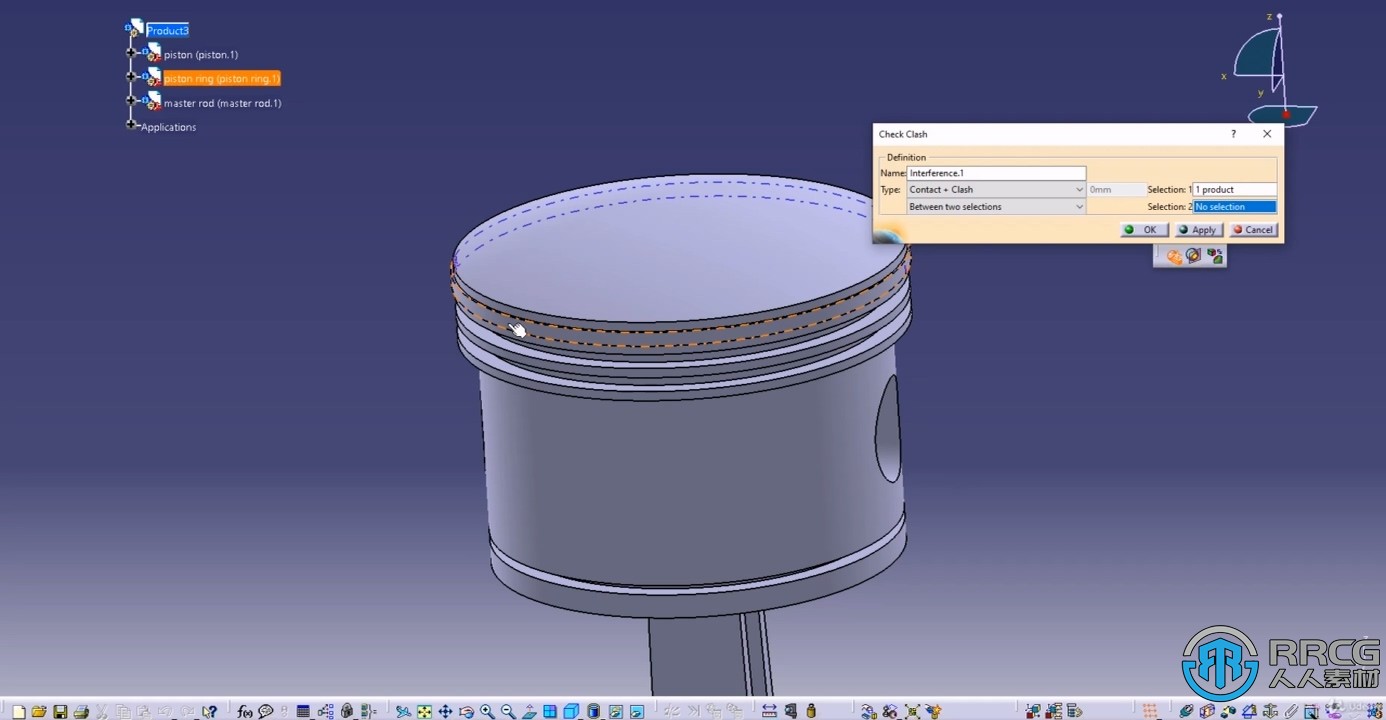This screenshot has height=720, width=1386.
Task: Click the Measure Between icon
Action: [x=769, y=712]
